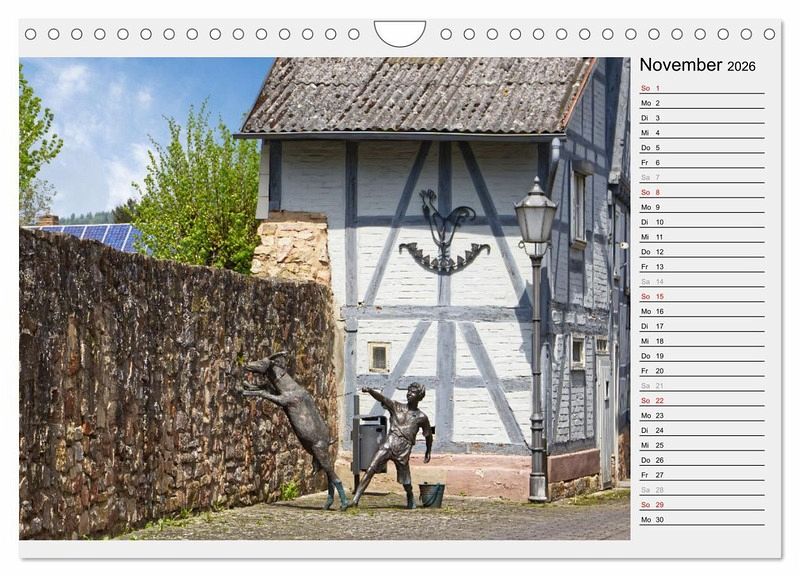Click the red So 8 date row

tap(701, 192)
